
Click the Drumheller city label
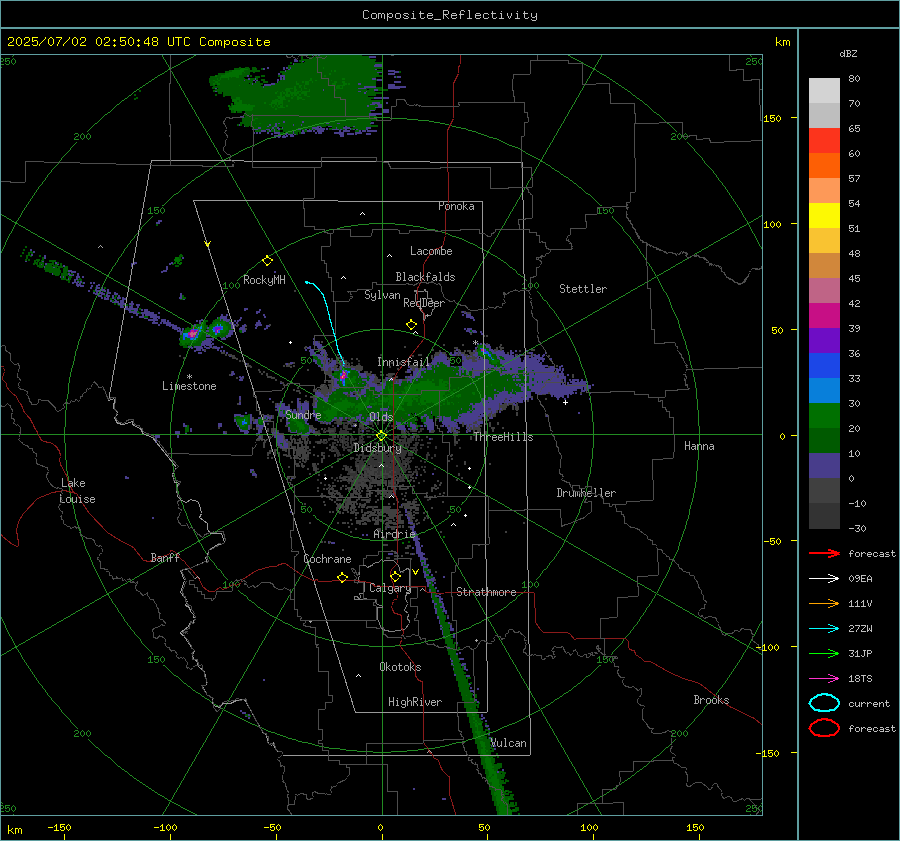pyautogui.click(x=586, y=493)
